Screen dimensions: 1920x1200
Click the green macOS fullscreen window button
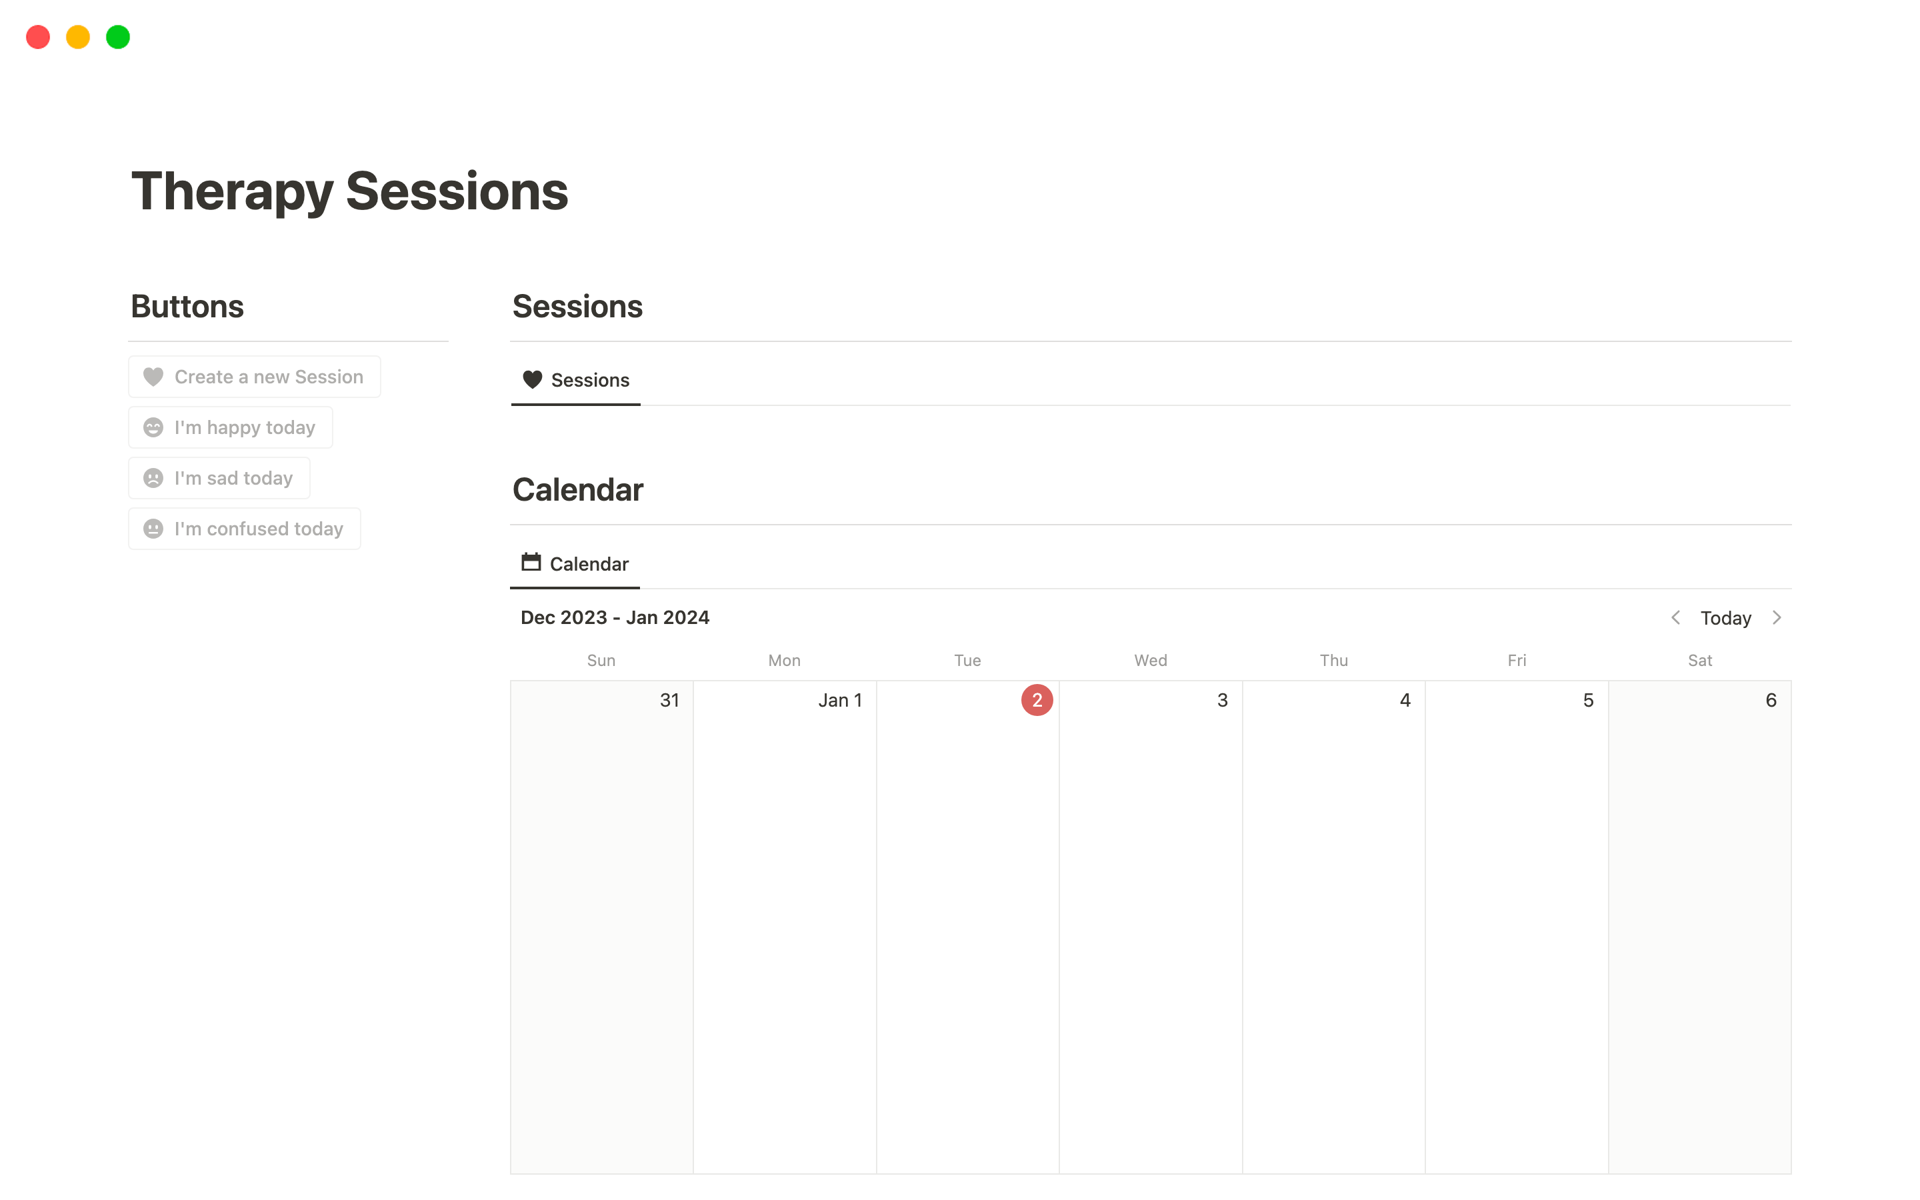point(118,37)
